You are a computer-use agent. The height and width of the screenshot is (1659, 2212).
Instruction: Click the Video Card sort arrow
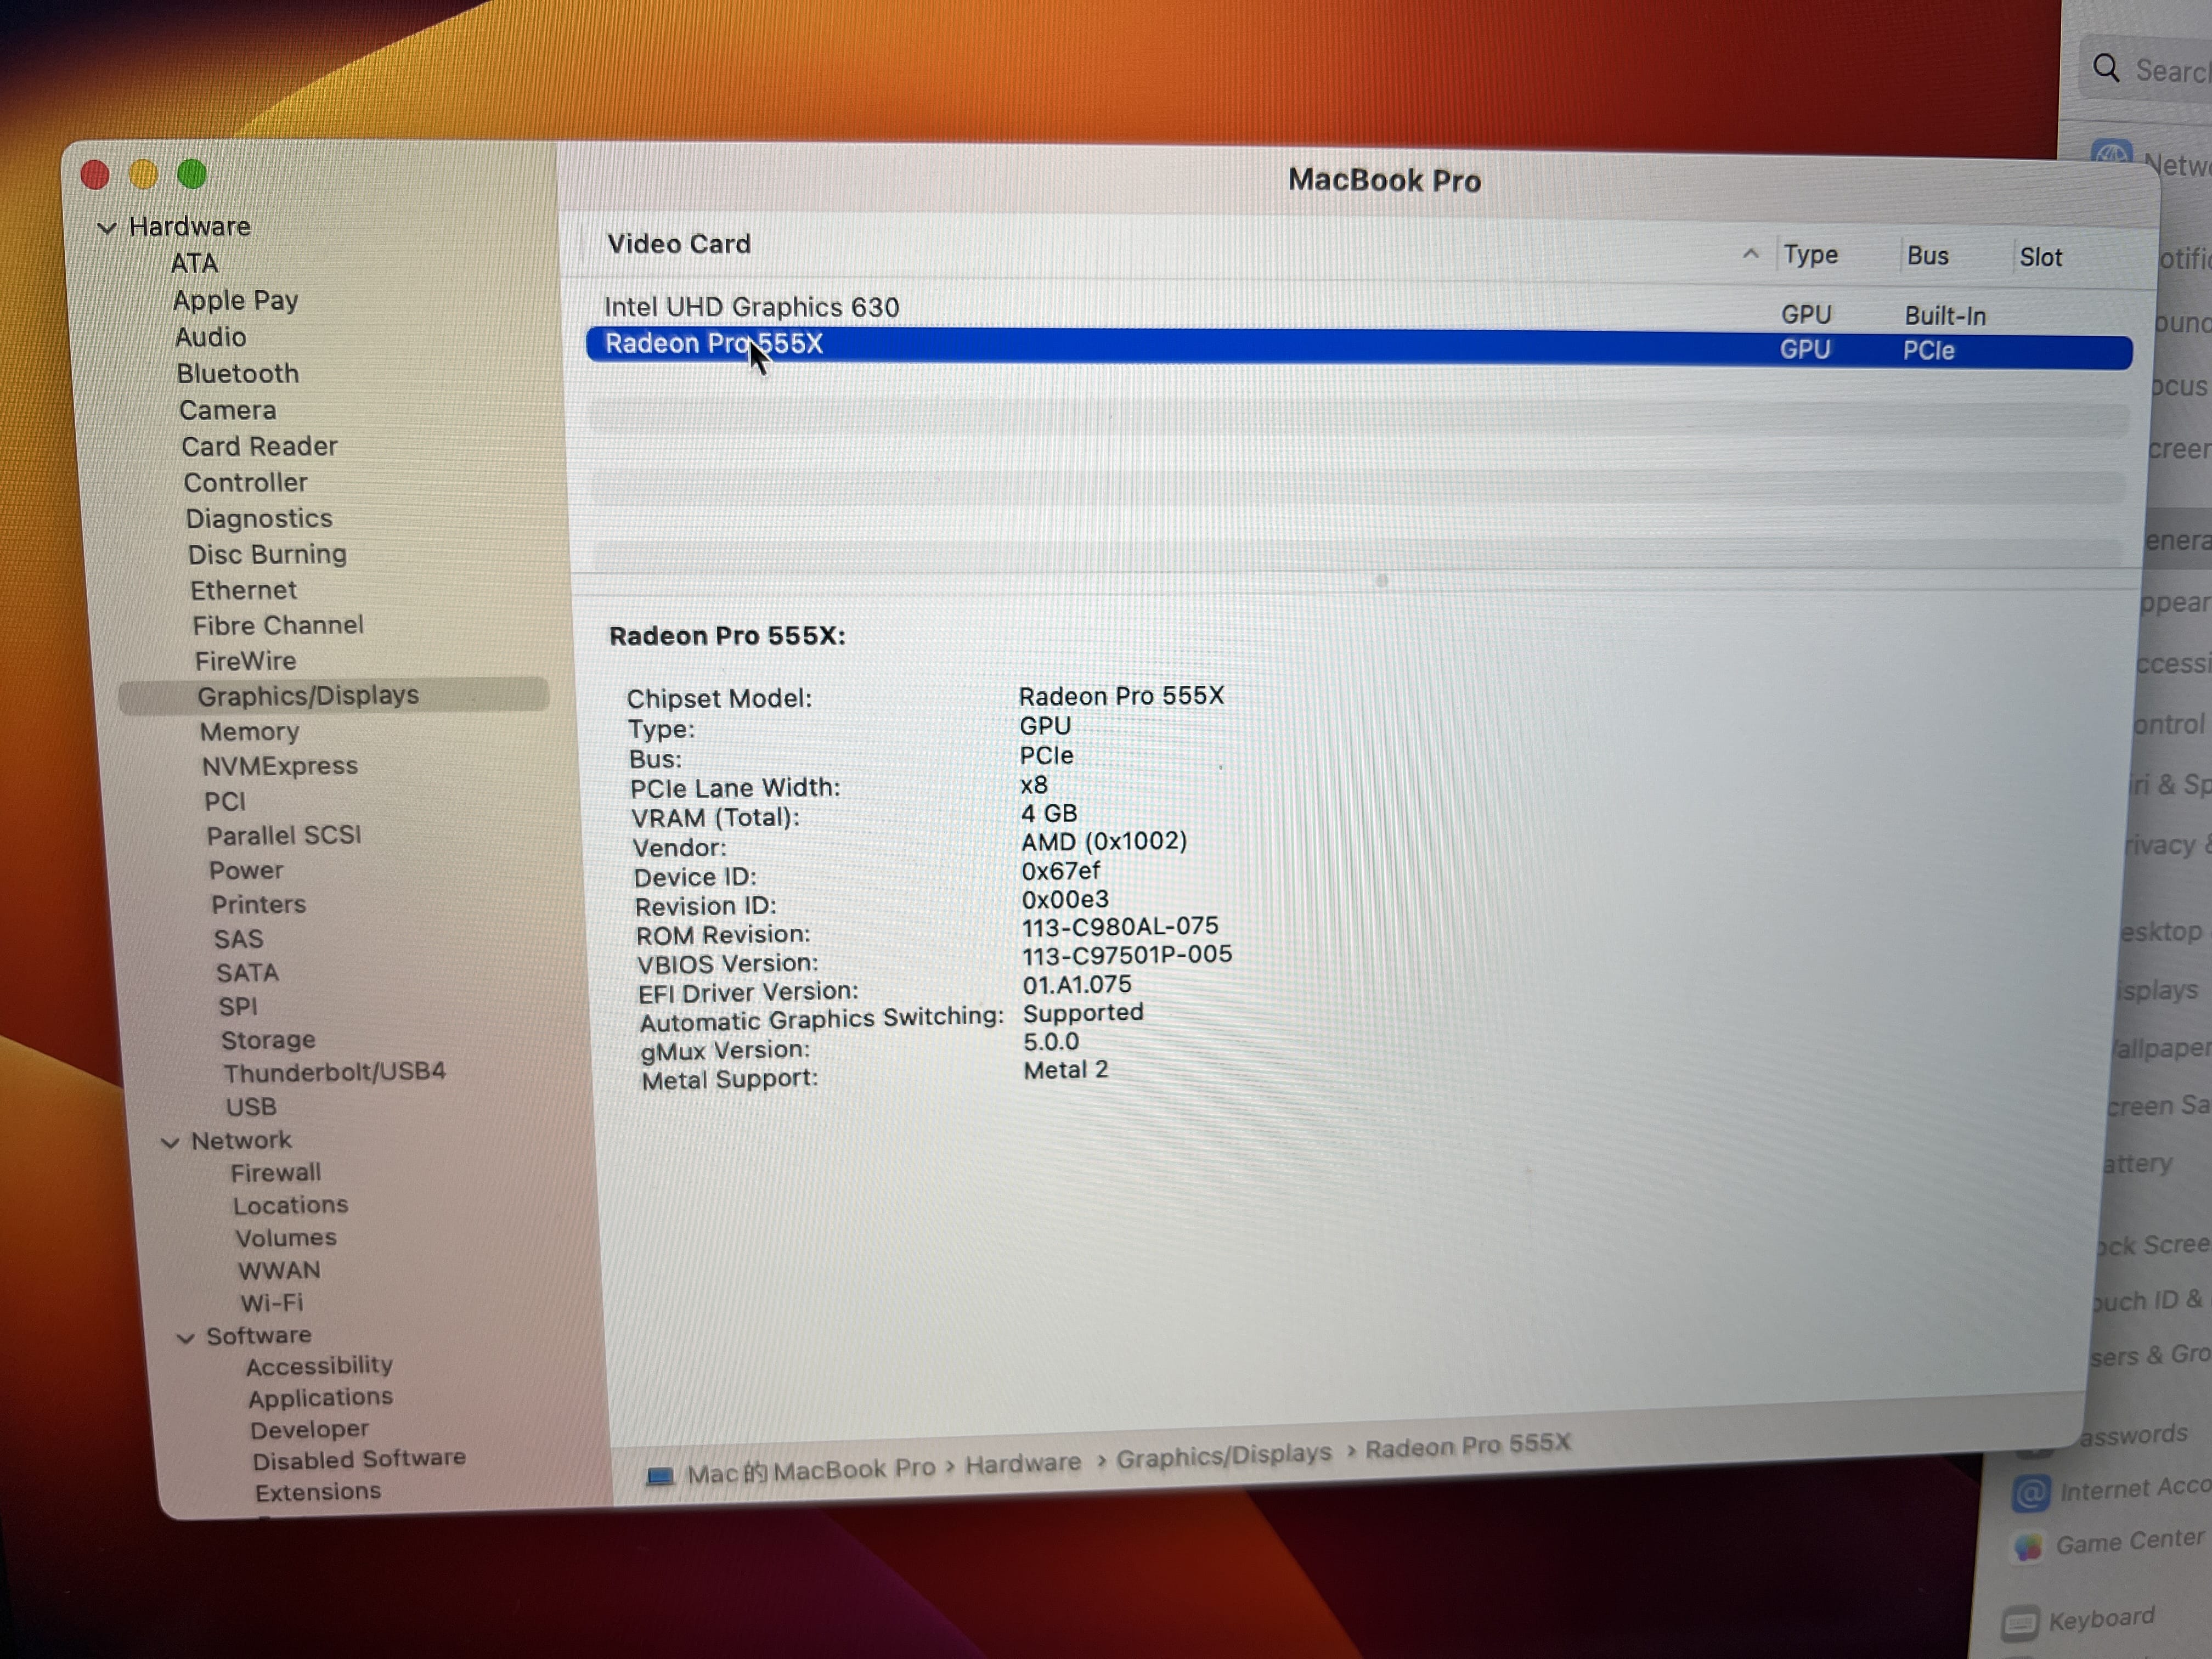[1750, 254]
